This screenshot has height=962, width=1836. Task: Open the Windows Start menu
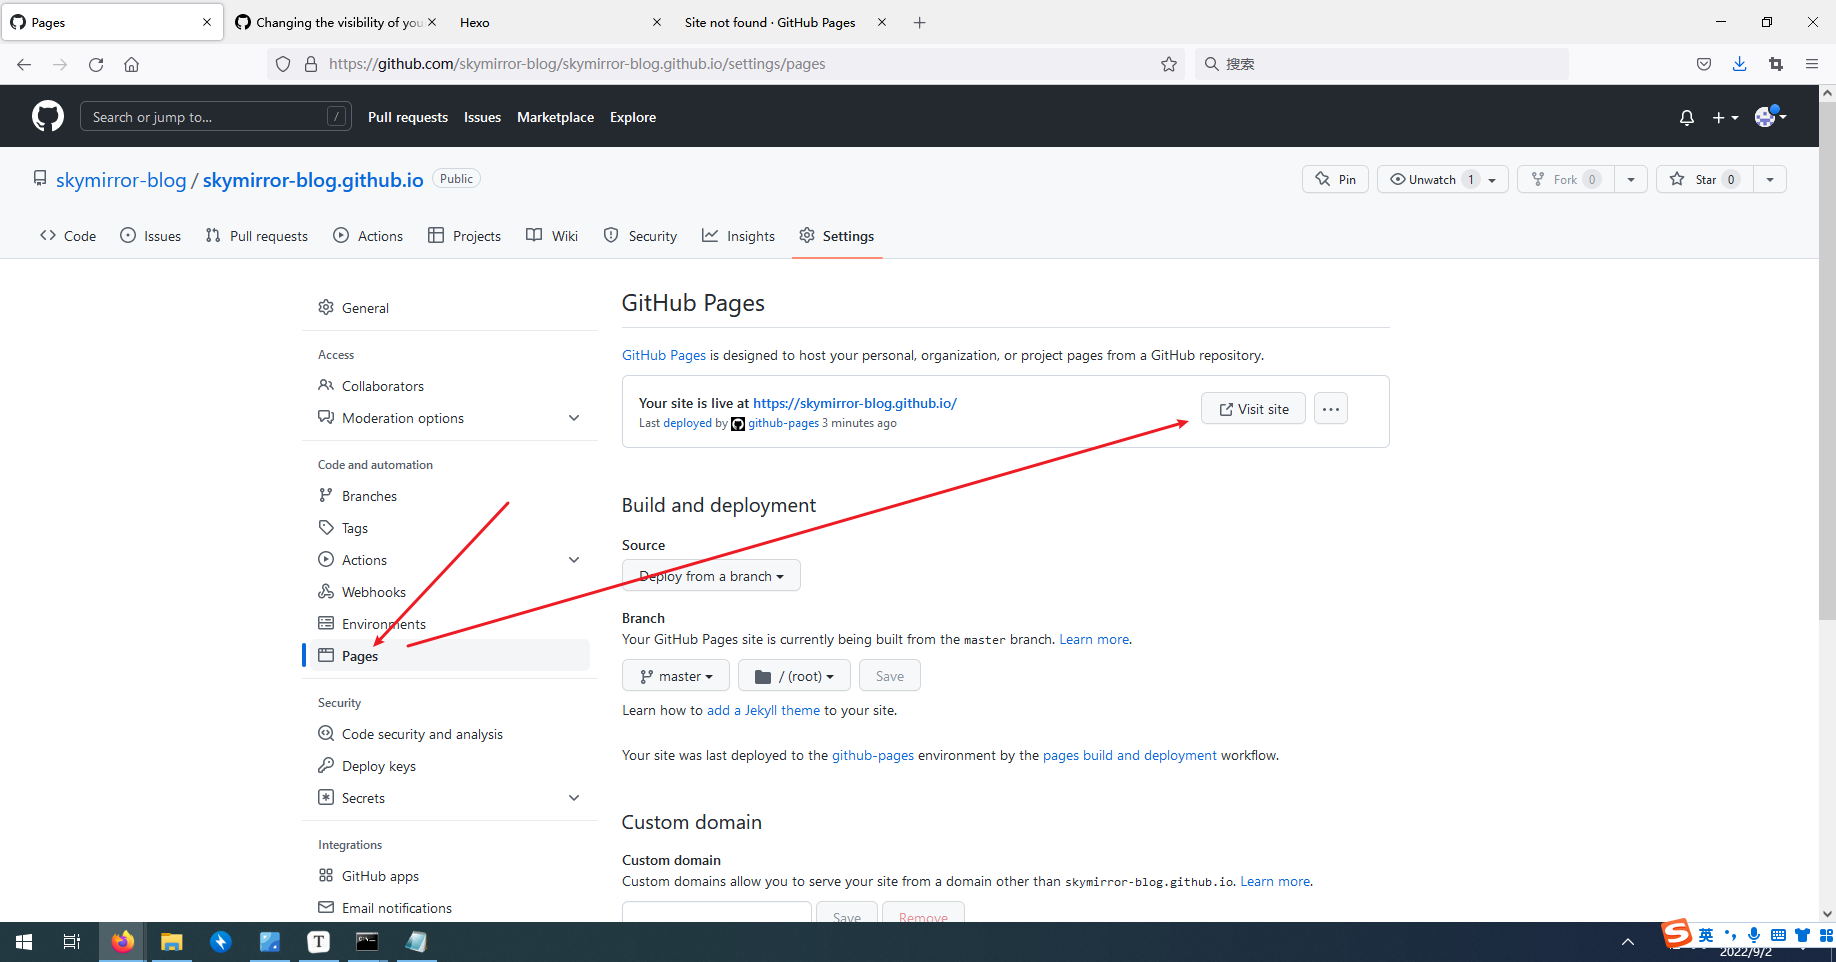[x=24, y=942]
